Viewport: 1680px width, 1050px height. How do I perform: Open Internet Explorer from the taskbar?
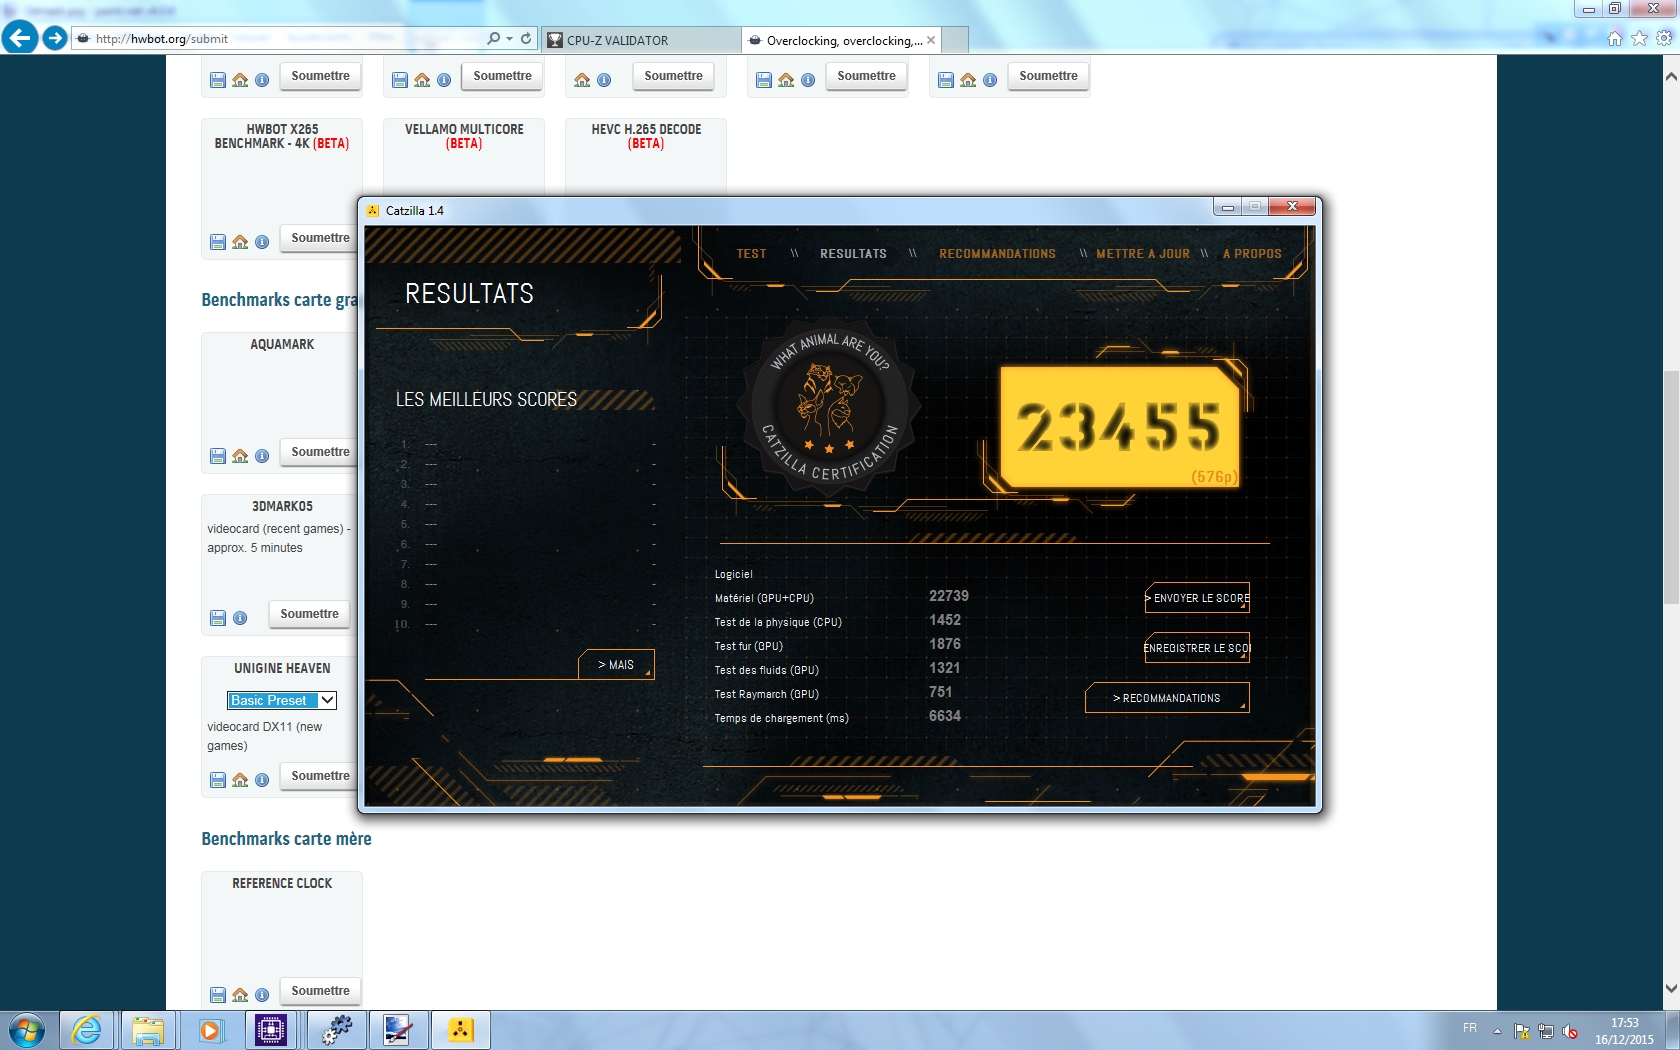pyautogui.click(x=87, y=1030)
